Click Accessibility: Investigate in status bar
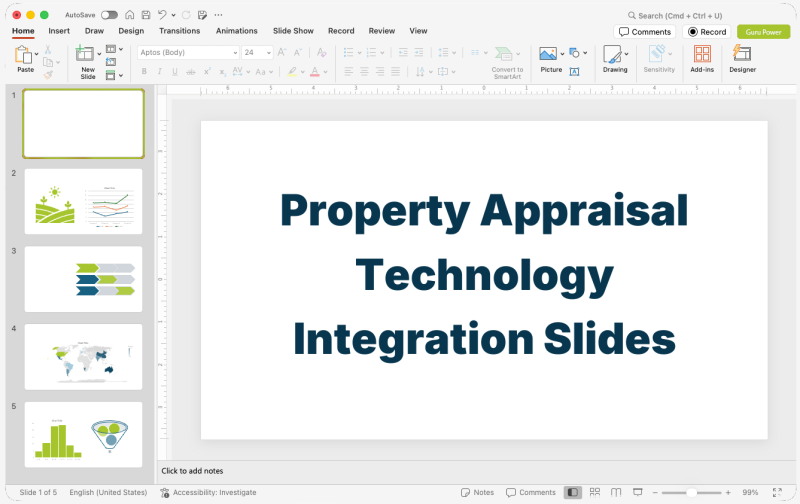This screenshot has width=800, height=504. [208, 492]
